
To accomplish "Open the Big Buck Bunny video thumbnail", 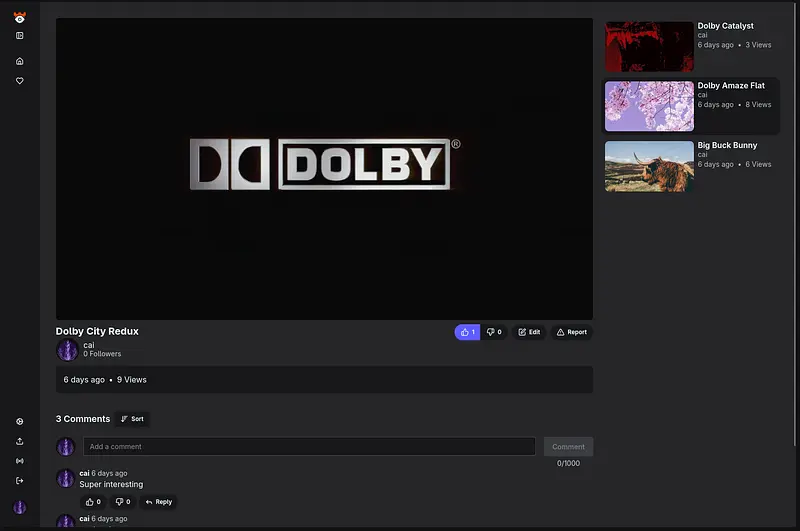I will click(x=649, y=166).
